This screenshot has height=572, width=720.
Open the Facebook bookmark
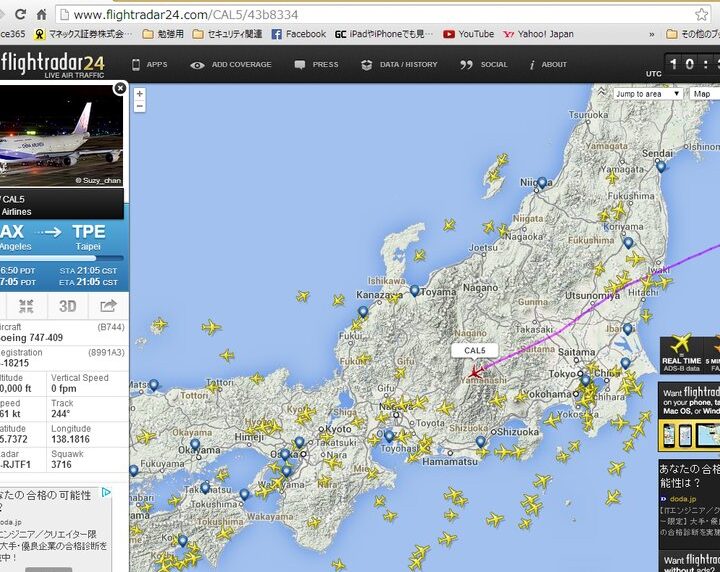pos(298,34)
